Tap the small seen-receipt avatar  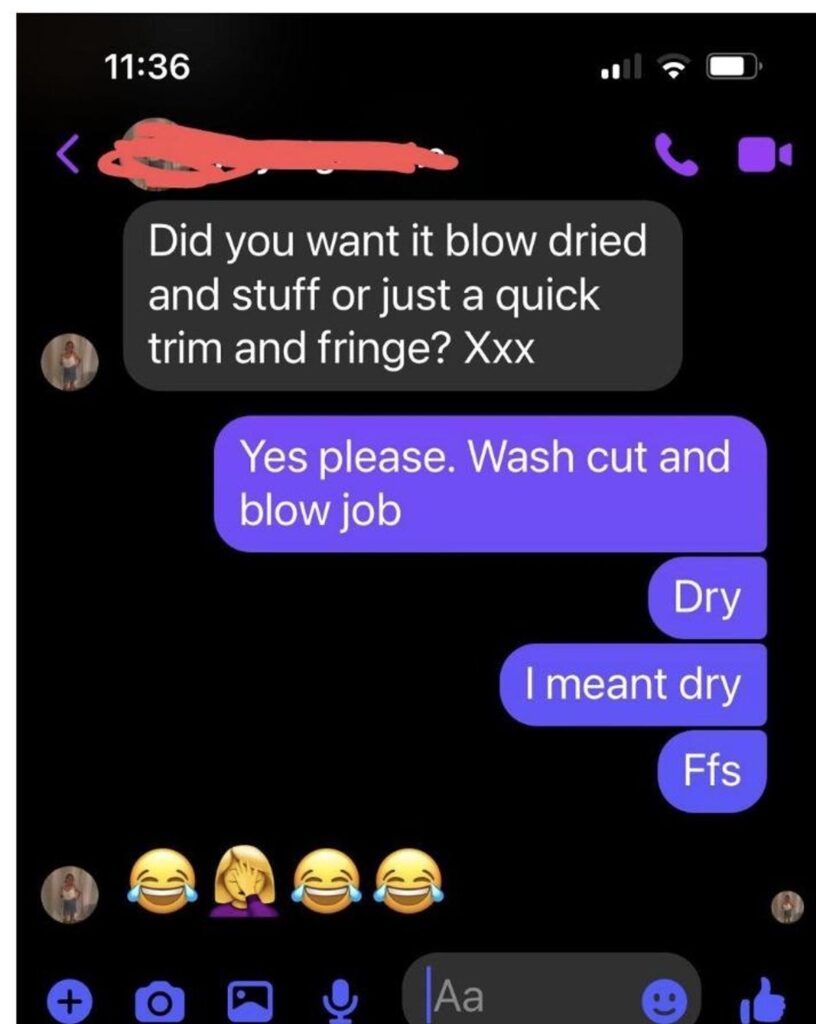[787, 907]
